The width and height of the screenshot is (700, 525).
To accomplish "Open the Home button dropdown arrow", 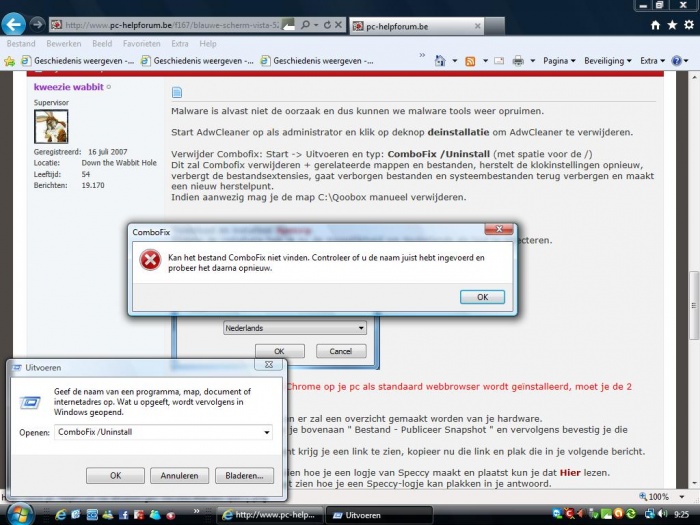I will [455, 61].
